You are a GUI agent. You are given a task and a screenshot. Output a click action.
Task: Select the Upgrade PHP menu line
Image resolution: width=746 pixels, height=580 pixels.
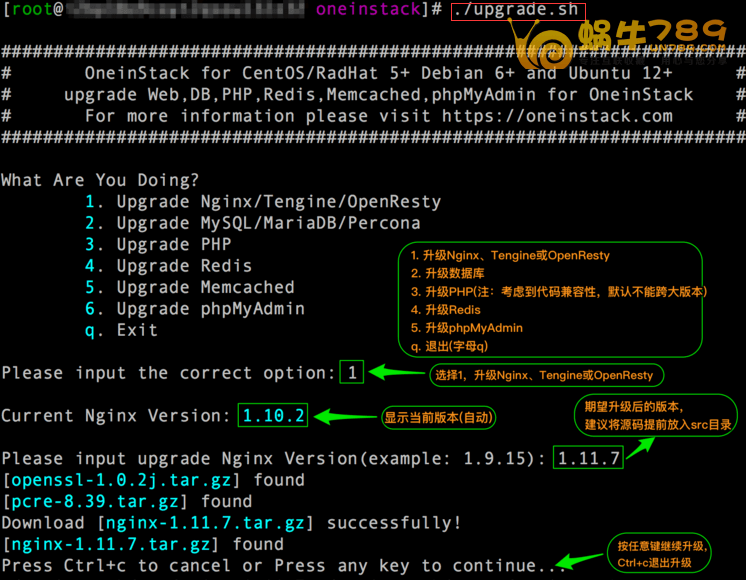[x=173, y=244]
